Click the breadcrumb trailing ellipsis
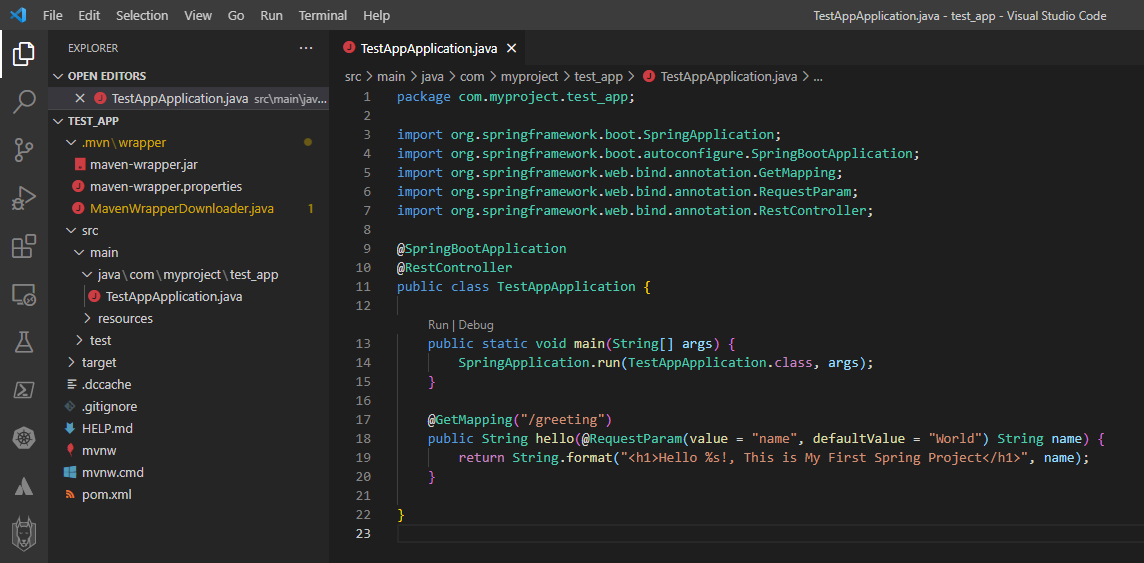1144x563 pixels. [818, 77]
